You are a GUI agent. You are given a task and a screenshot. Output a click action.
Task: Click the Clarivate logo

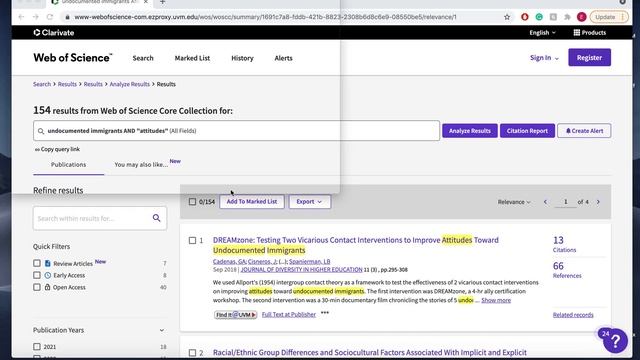tap(54, 33)
